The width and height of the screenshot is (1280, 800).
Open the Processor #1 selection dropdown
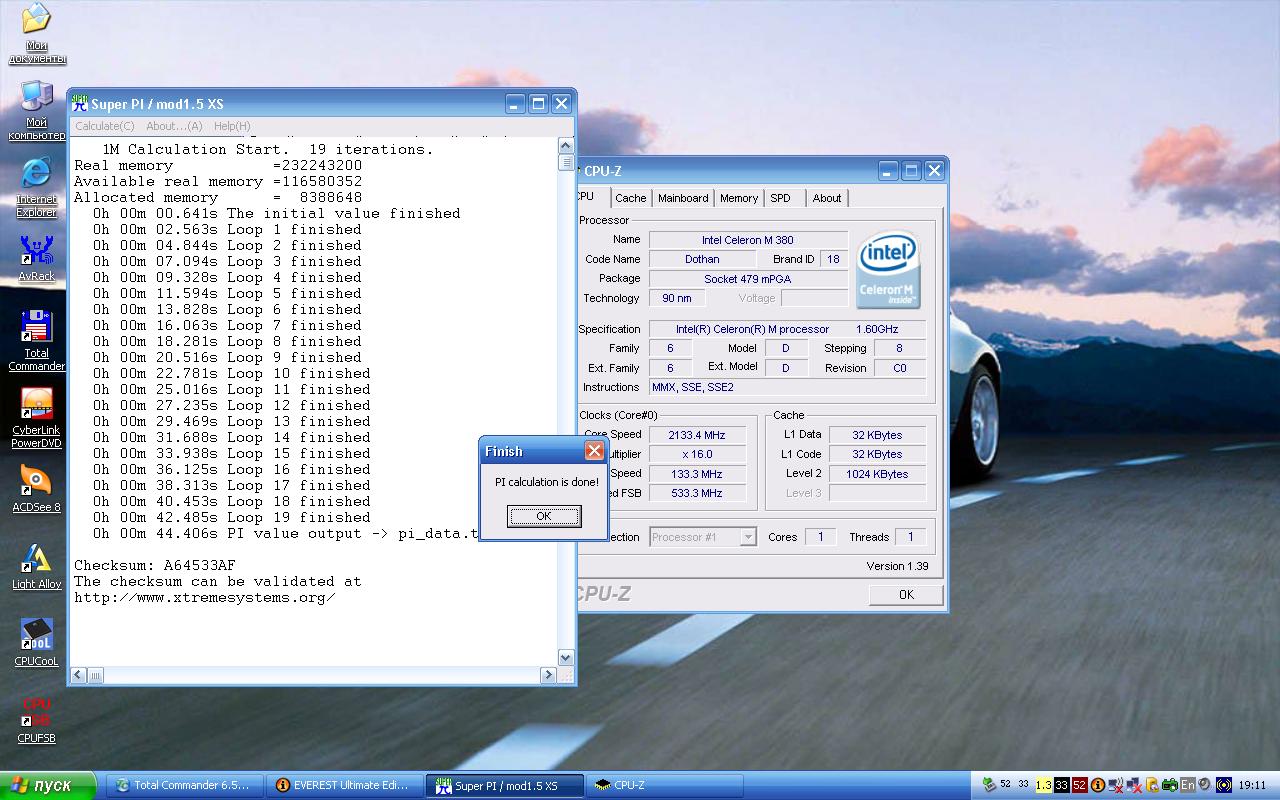pos(702,537)
